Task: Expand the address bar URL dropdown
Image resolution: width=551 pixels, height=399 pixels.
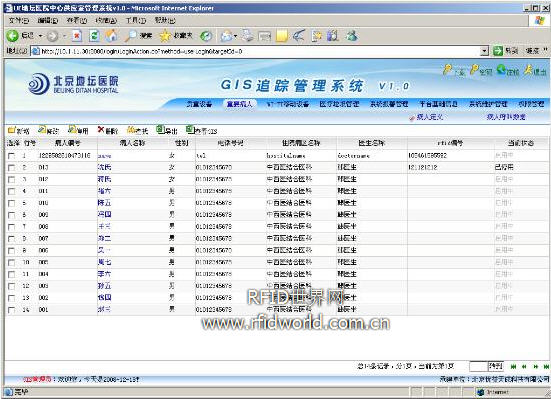Action: click(485, 51)
